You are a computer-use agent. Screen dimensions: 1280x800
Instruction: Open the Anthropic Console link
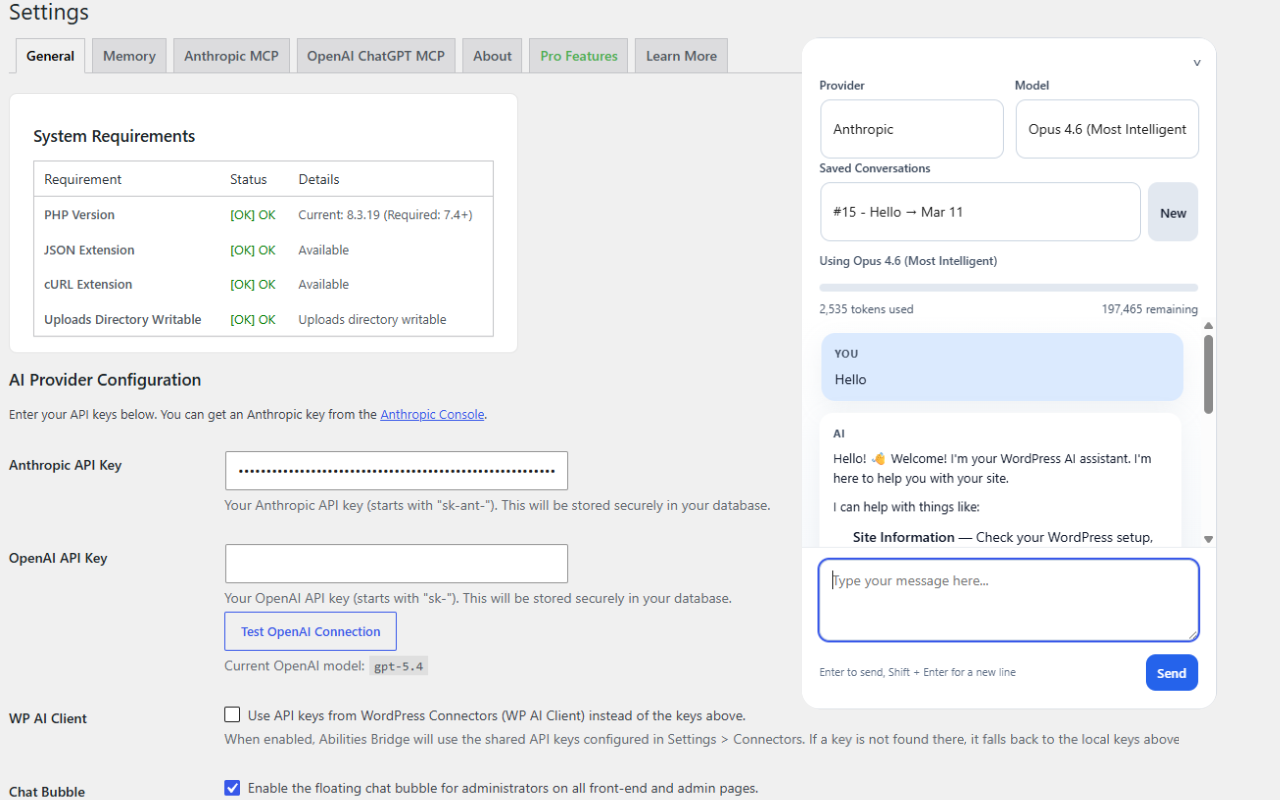(432, 414)
